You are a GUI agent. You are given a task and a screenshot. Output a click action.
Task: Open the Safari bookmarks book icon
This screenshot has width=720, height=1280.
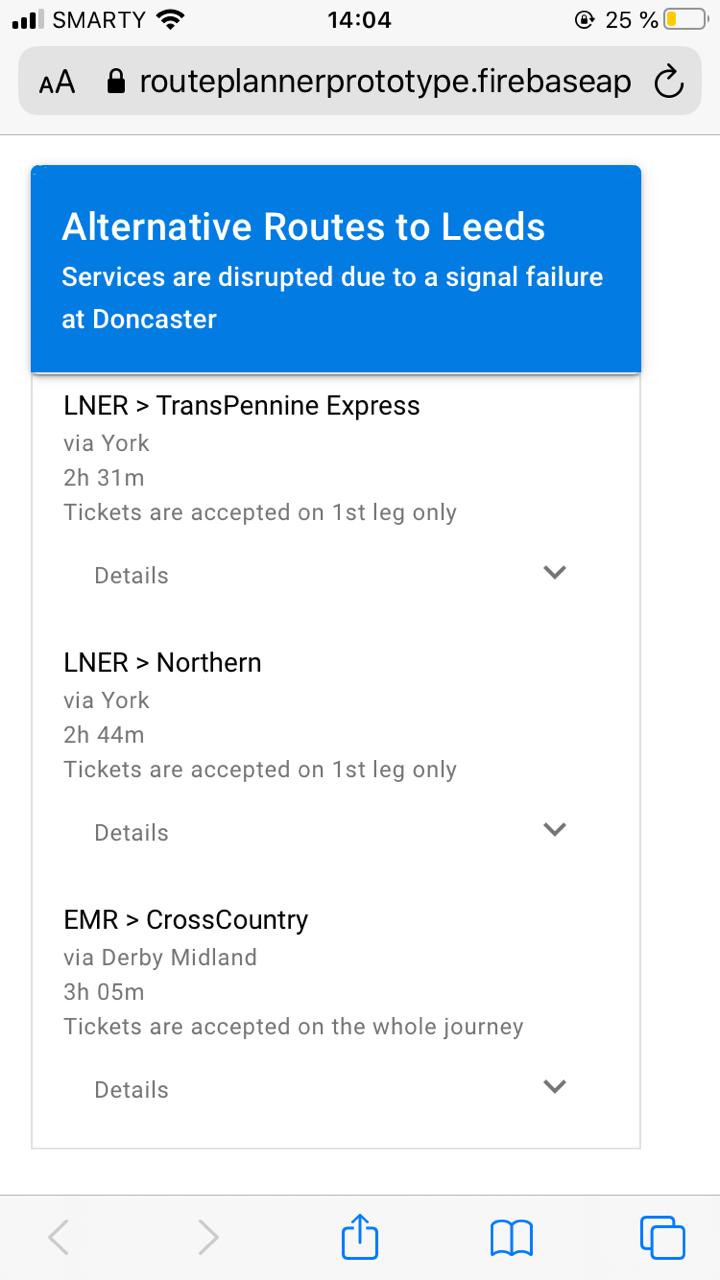click(511, 1239)
